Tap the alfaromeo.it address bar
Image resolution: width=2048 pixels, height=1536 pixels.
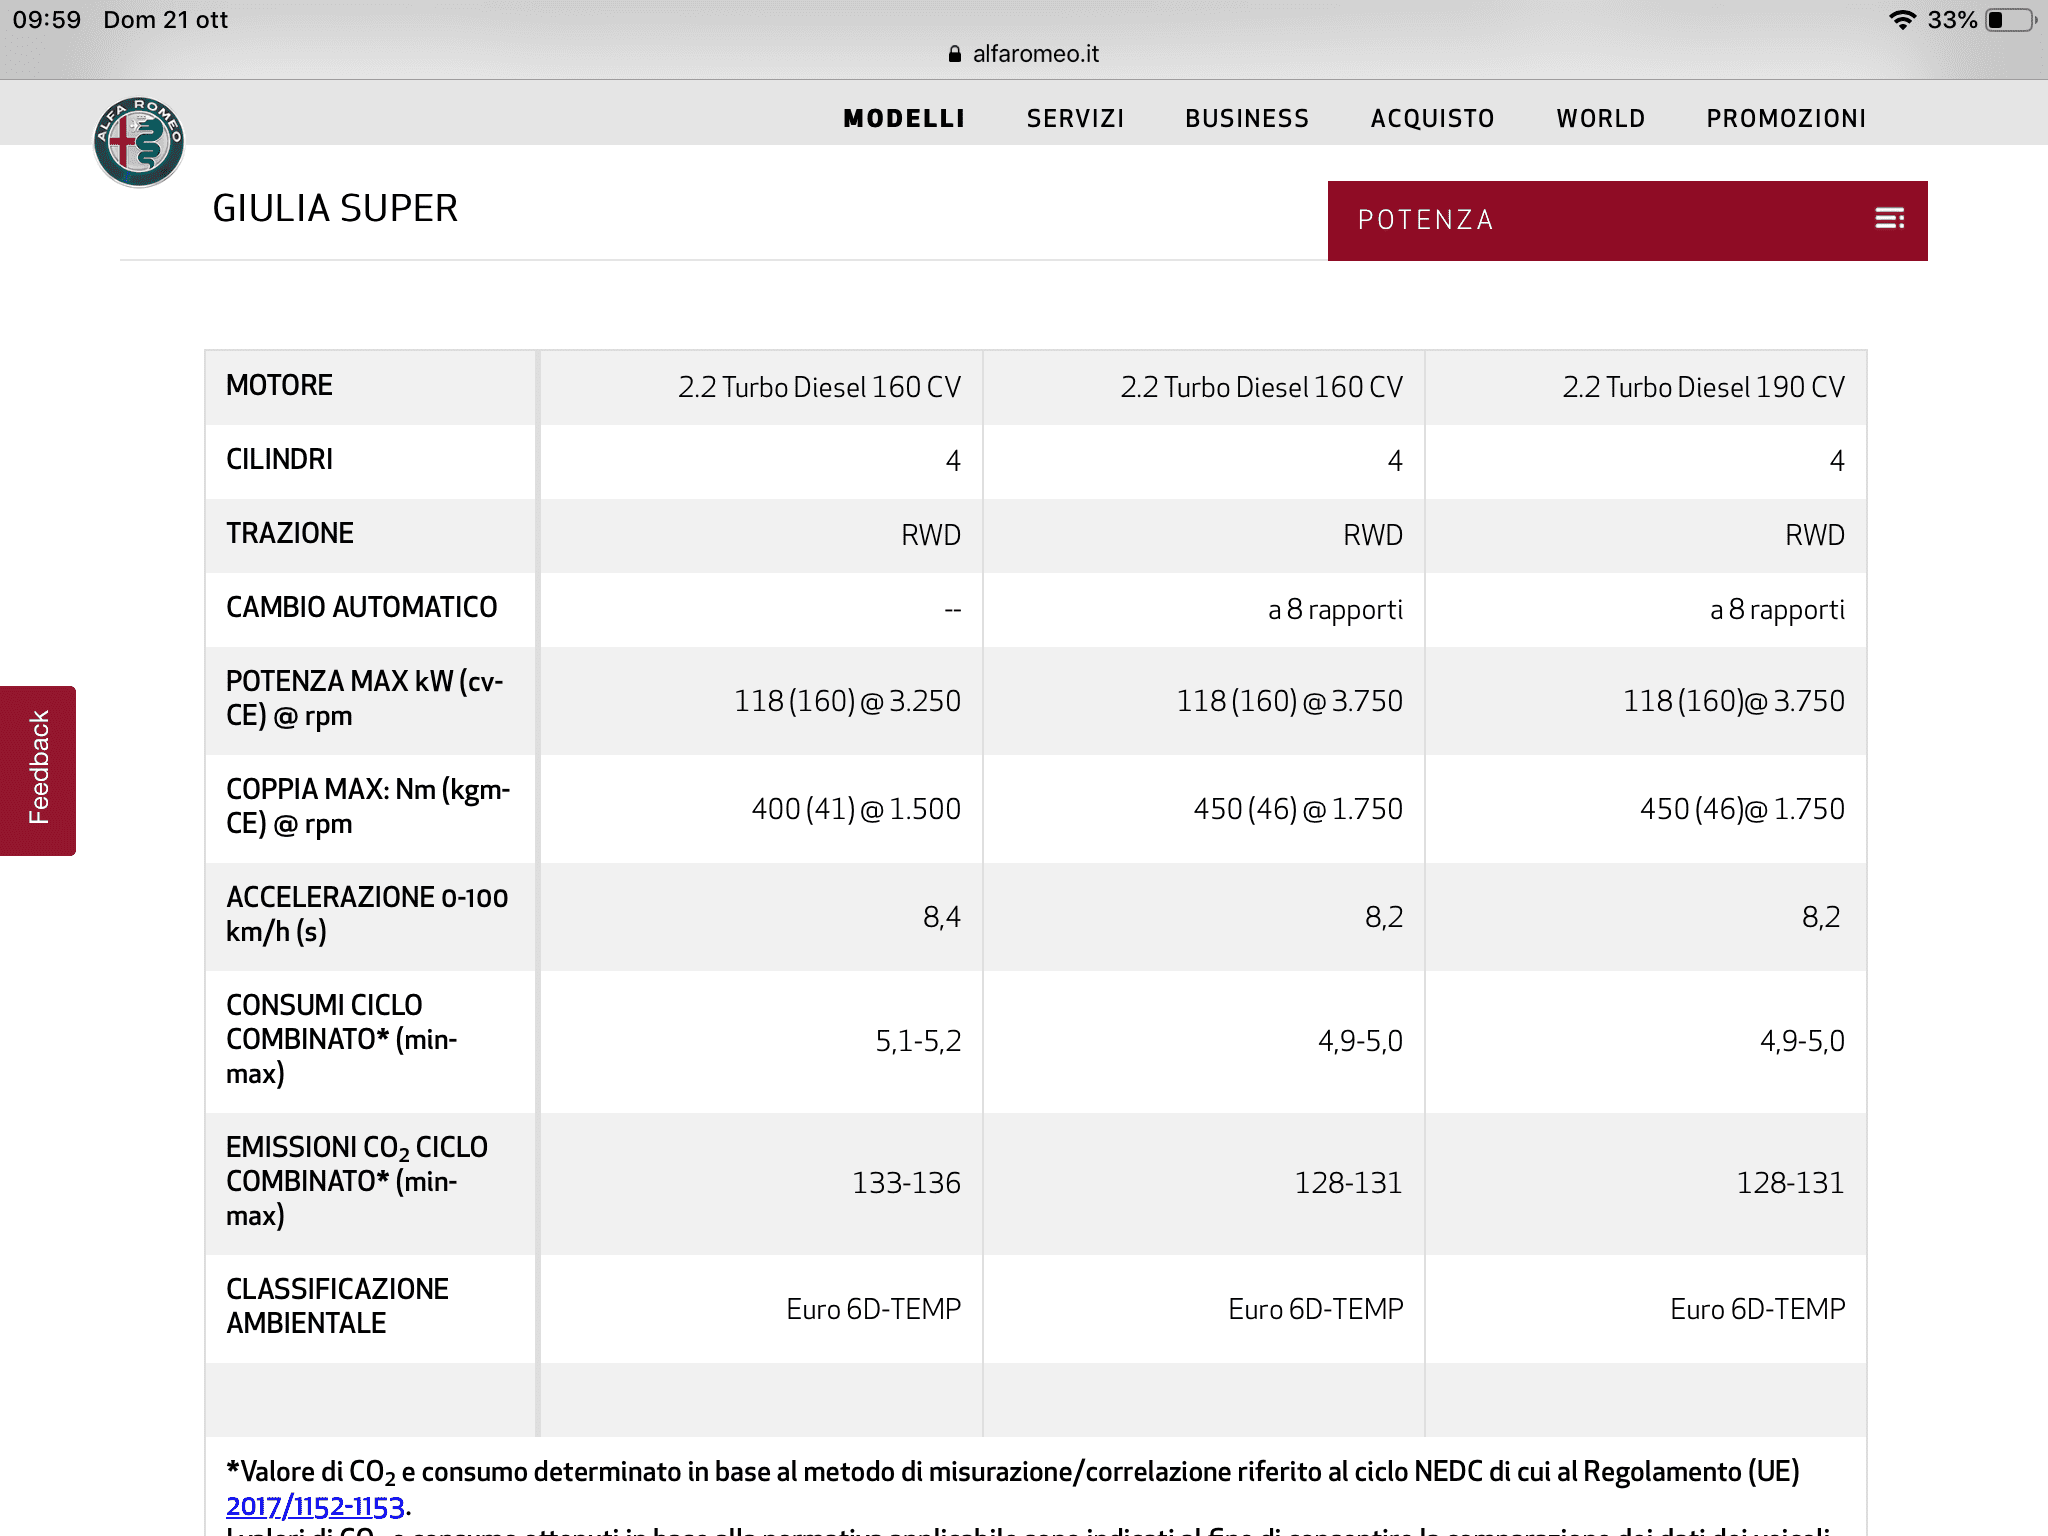pos(1024,54)
